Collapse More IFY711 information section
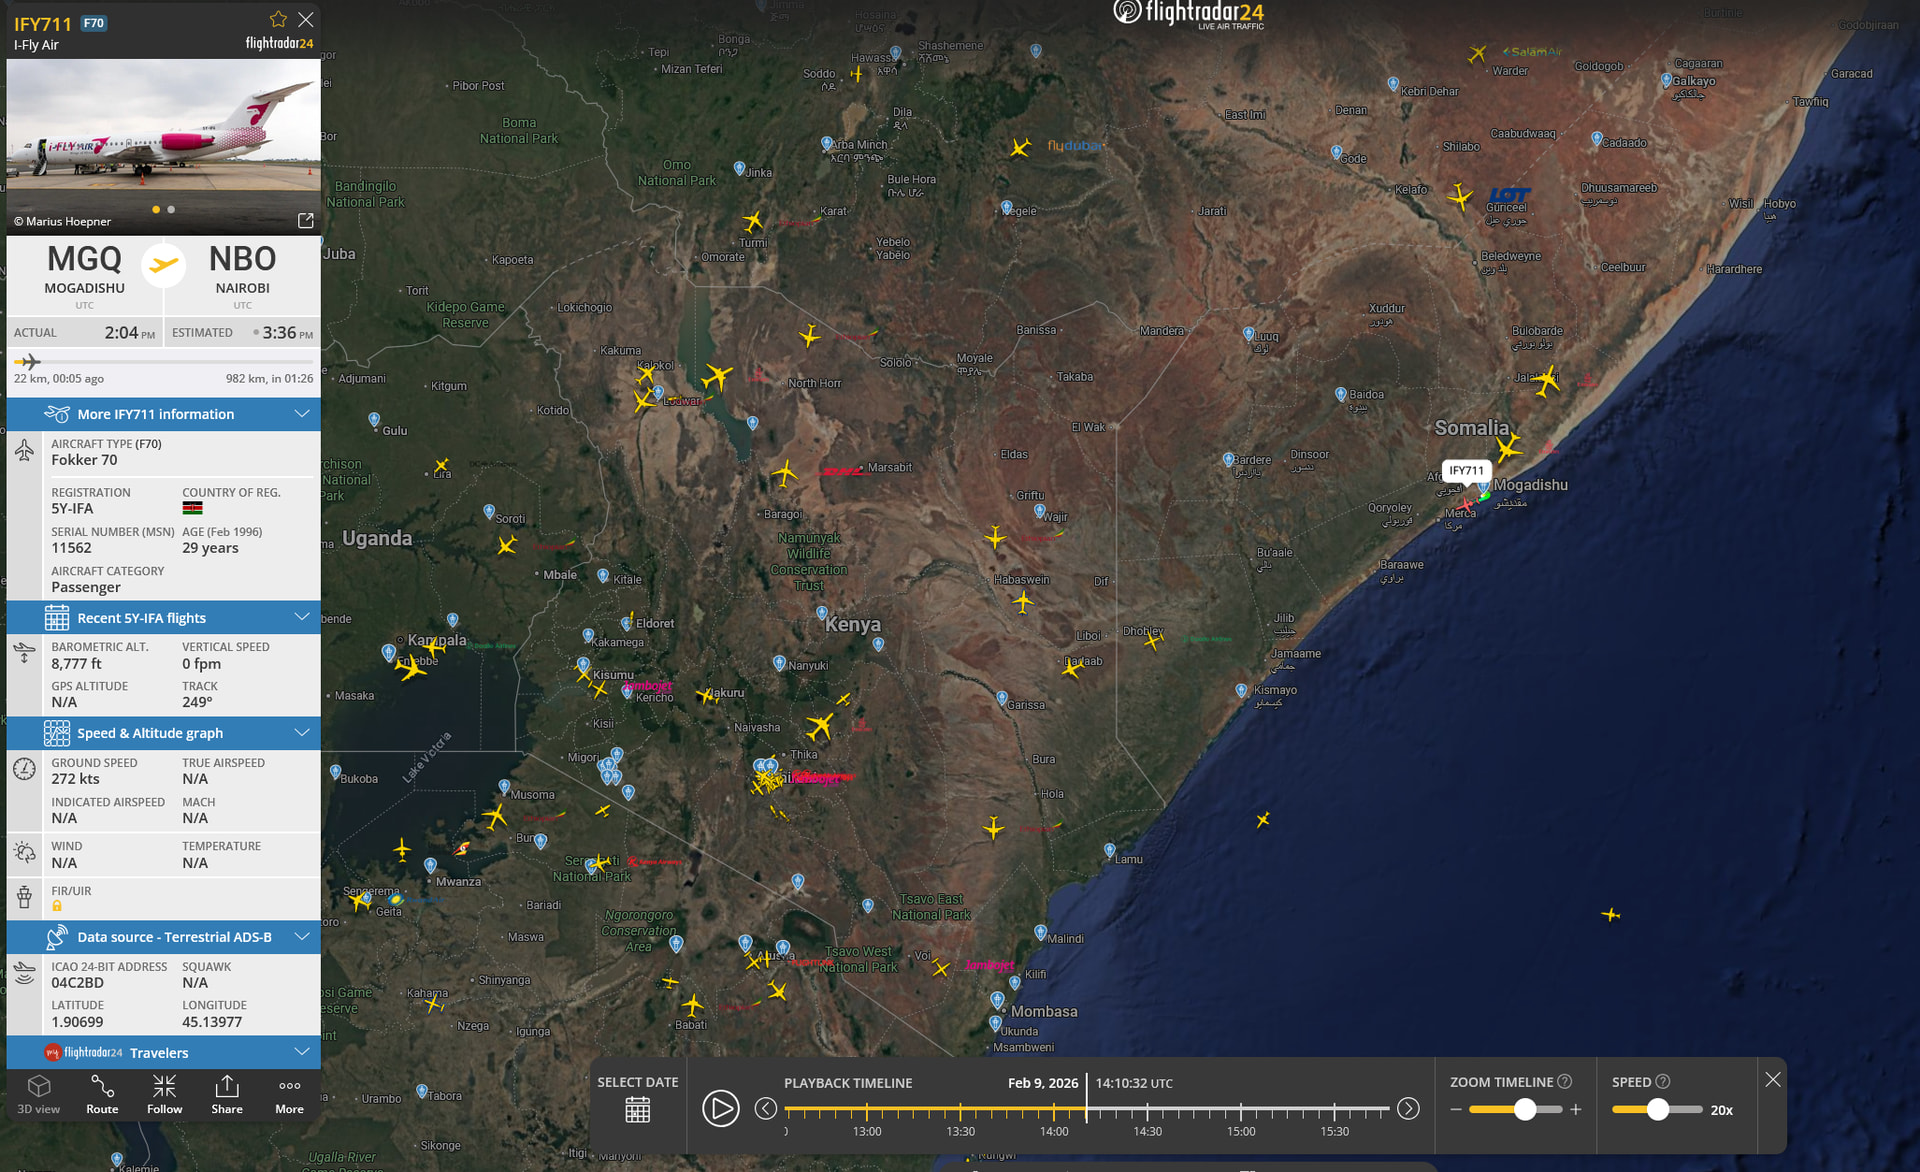Screen dimensions: 1920x1172 [x=302, y=414]
